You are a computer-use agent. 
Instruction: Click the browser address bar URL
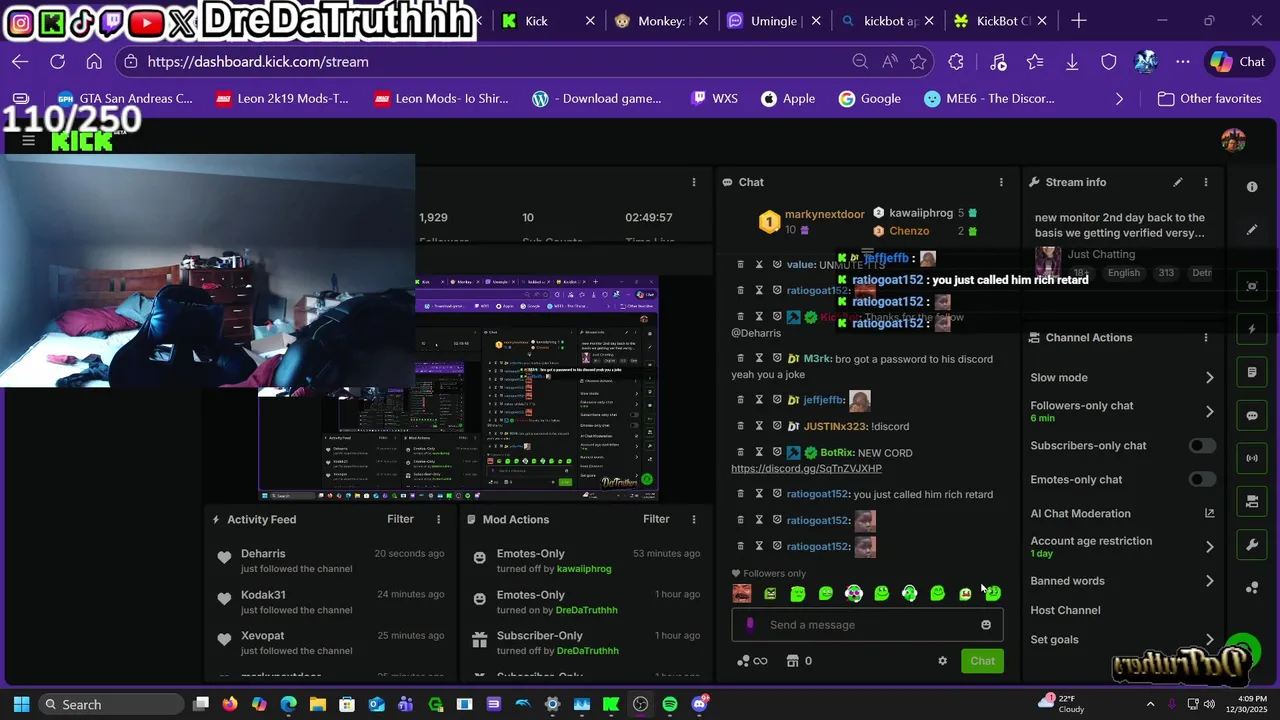(x=258, y=61)
